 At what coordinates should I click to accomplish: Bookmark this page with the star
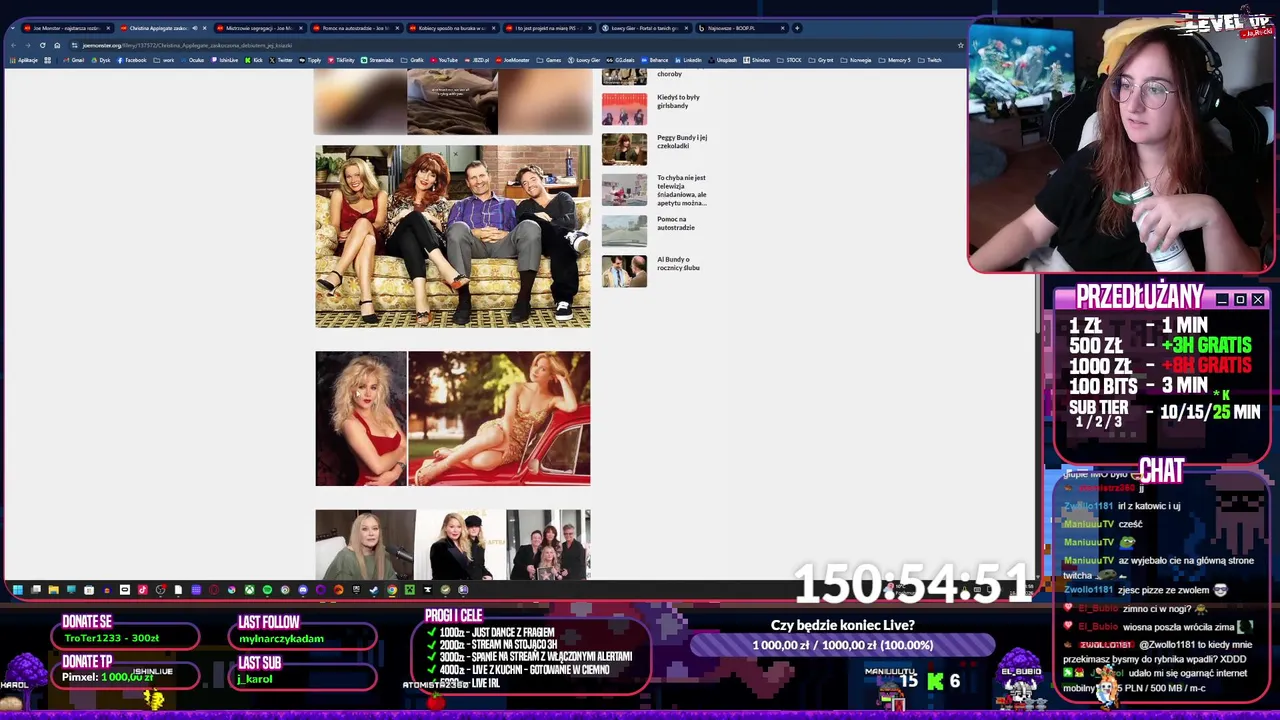[x=960, y=45]
